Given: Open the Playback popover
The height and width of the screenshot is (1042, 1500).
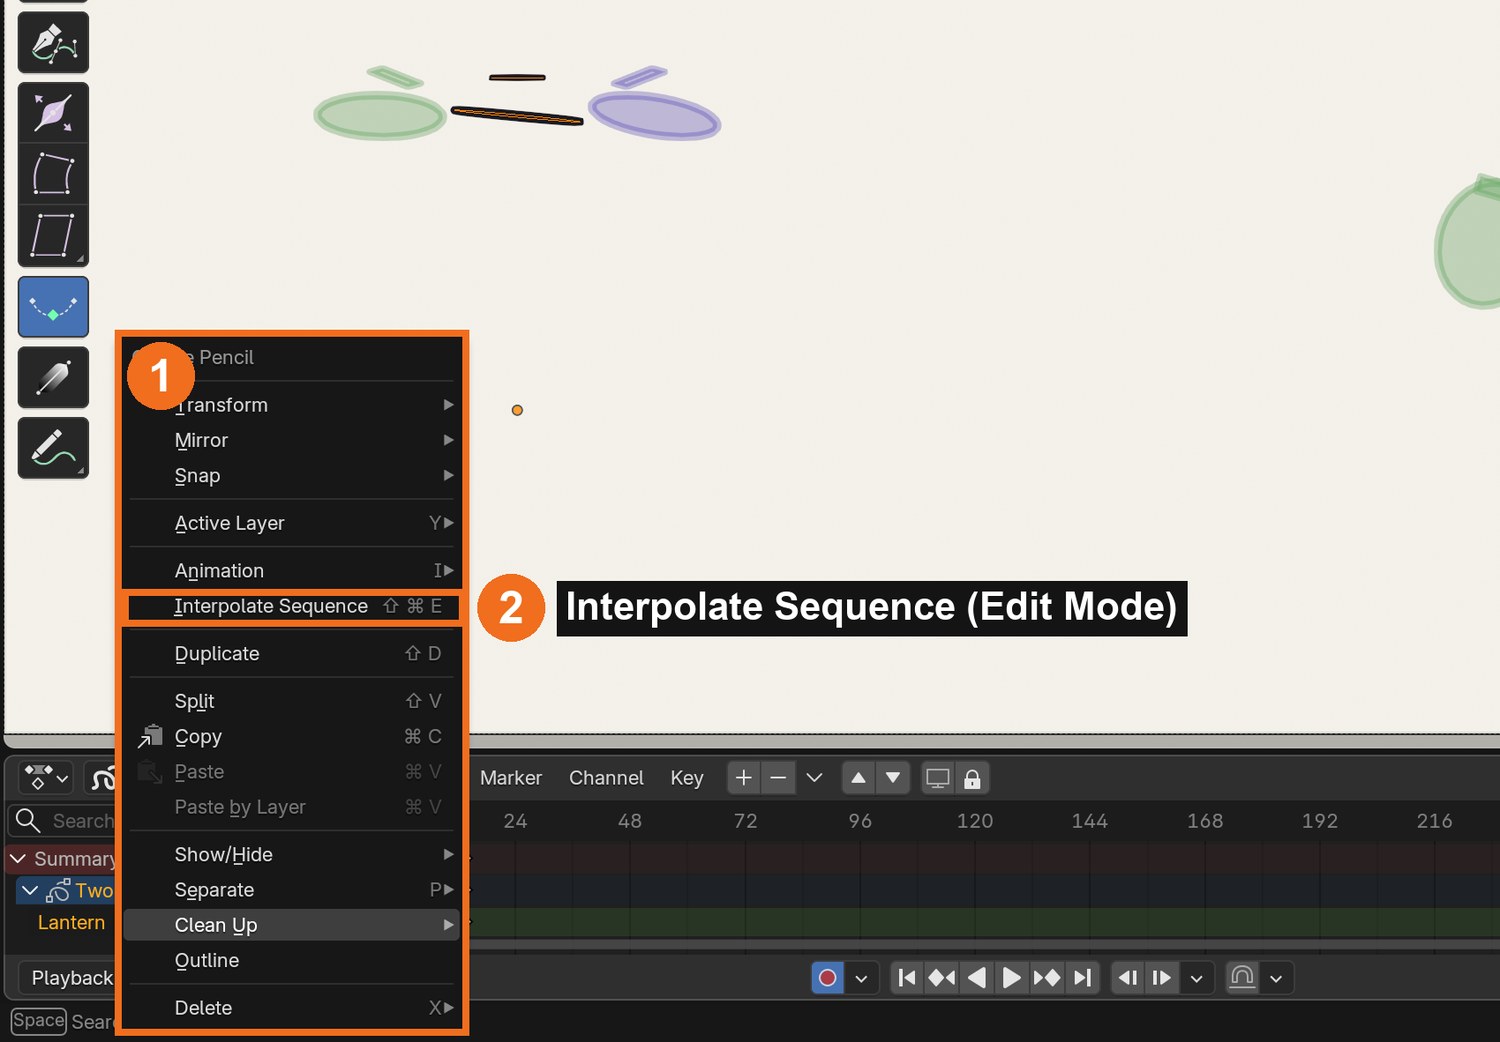Looking at the screenshot, I should pos(68,977).
